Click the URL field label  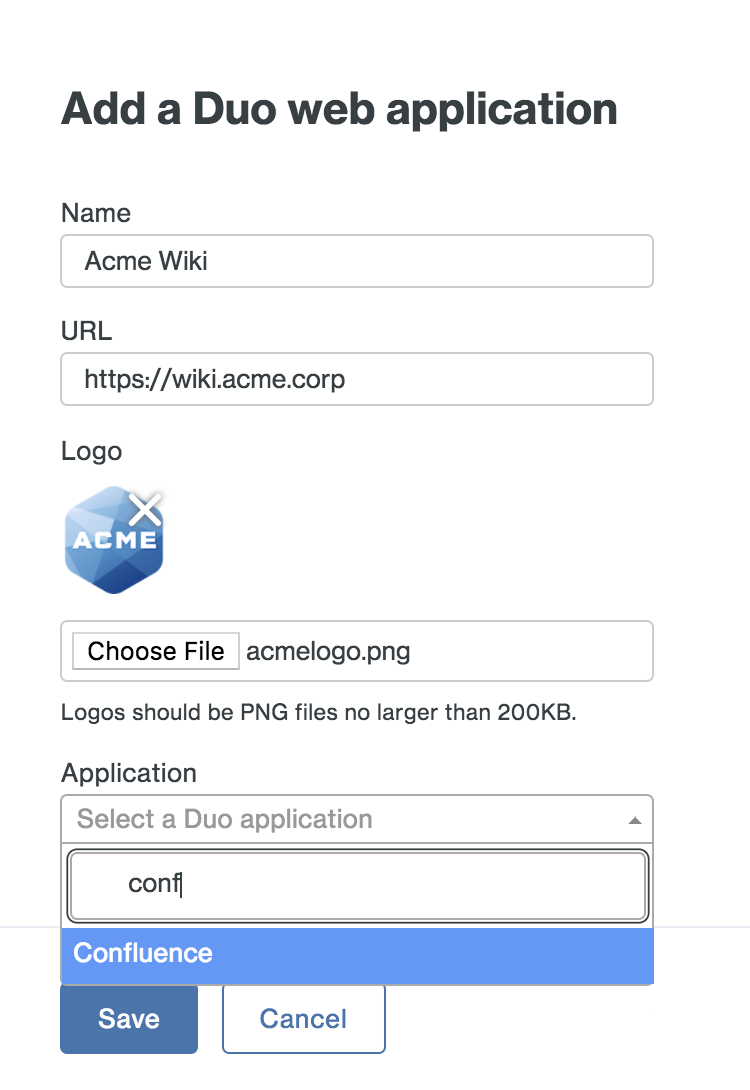coord(87,331)
